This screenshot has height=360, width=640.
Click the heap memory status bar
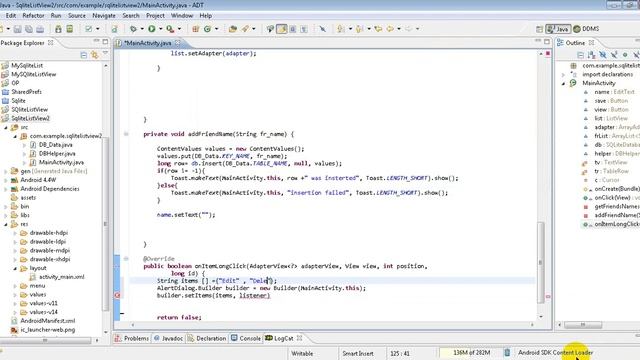[471, 353]
